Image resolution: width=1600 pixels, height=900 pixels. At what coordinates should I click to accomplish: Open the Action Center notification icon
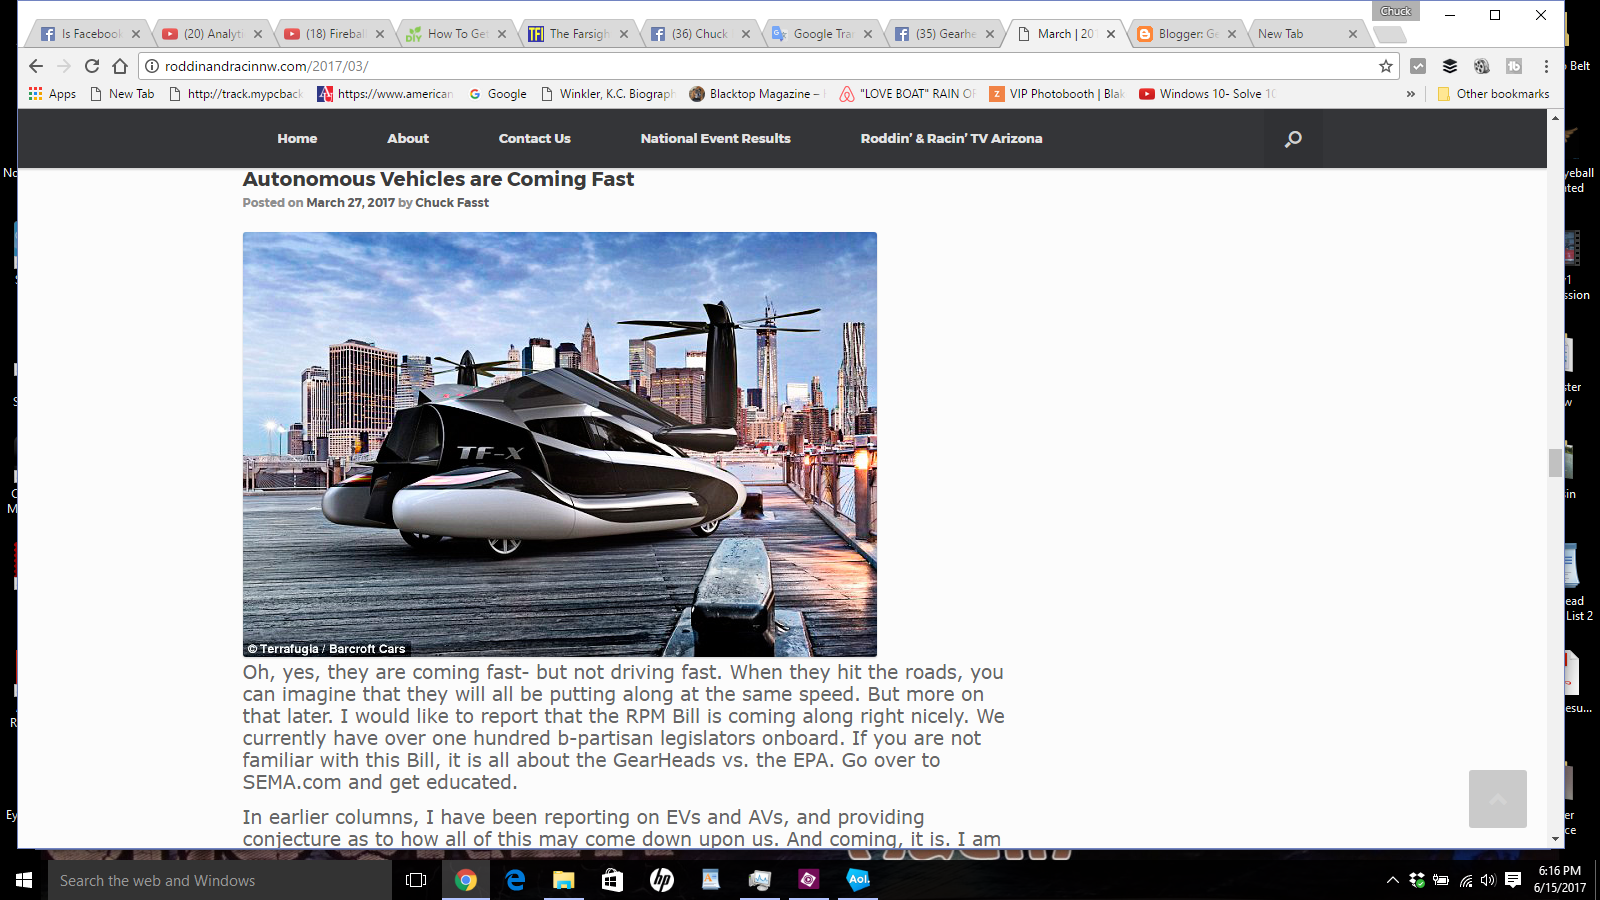coord(1511,881)
